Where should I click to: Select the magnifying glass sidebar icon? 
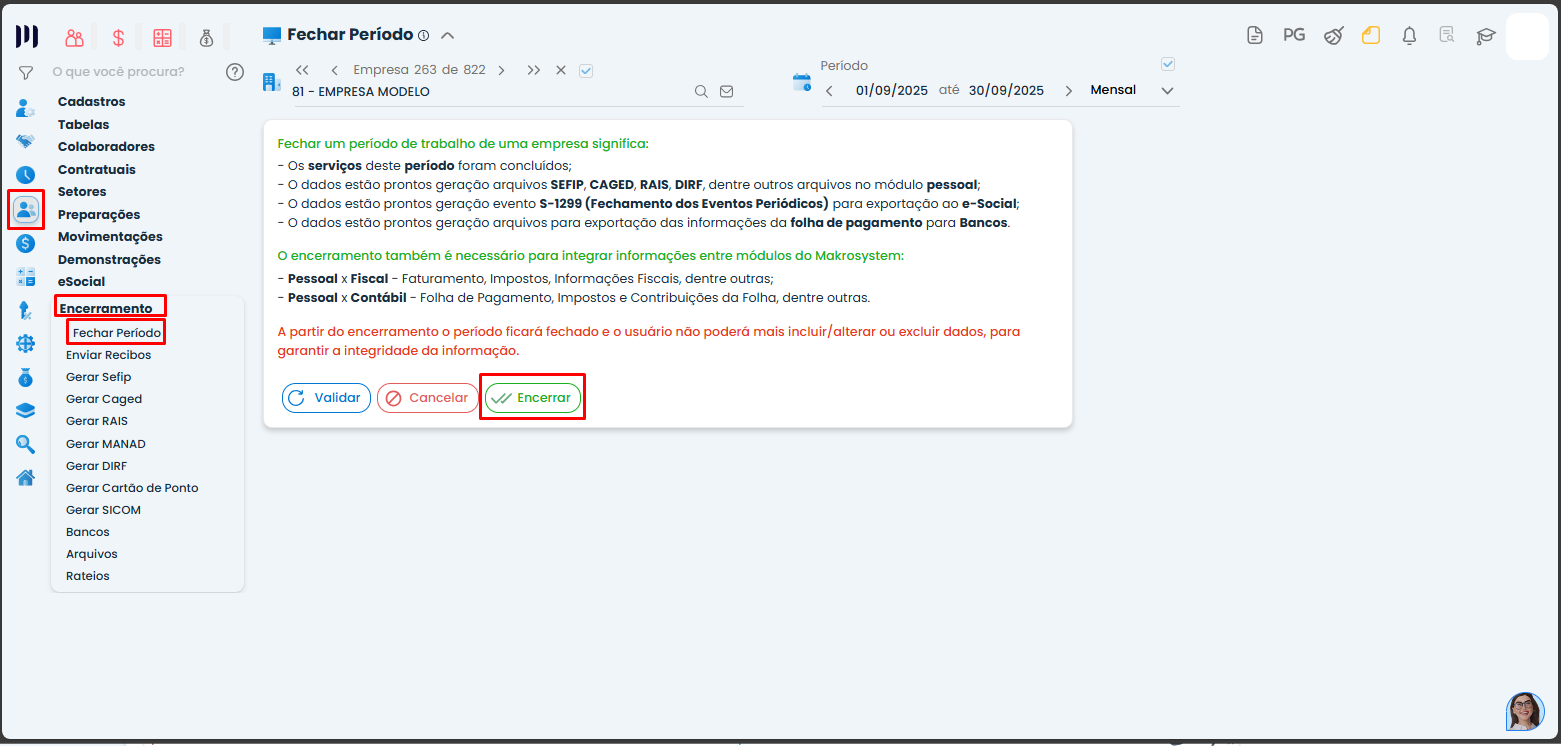[x=26, y=445]
